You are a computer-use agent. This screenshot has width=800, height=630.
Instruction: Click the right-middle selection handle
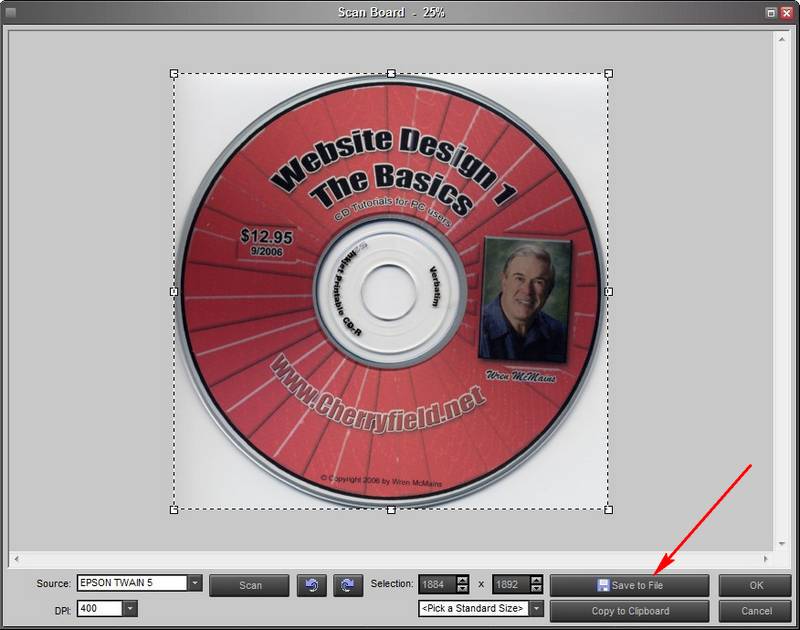[609, 292]
